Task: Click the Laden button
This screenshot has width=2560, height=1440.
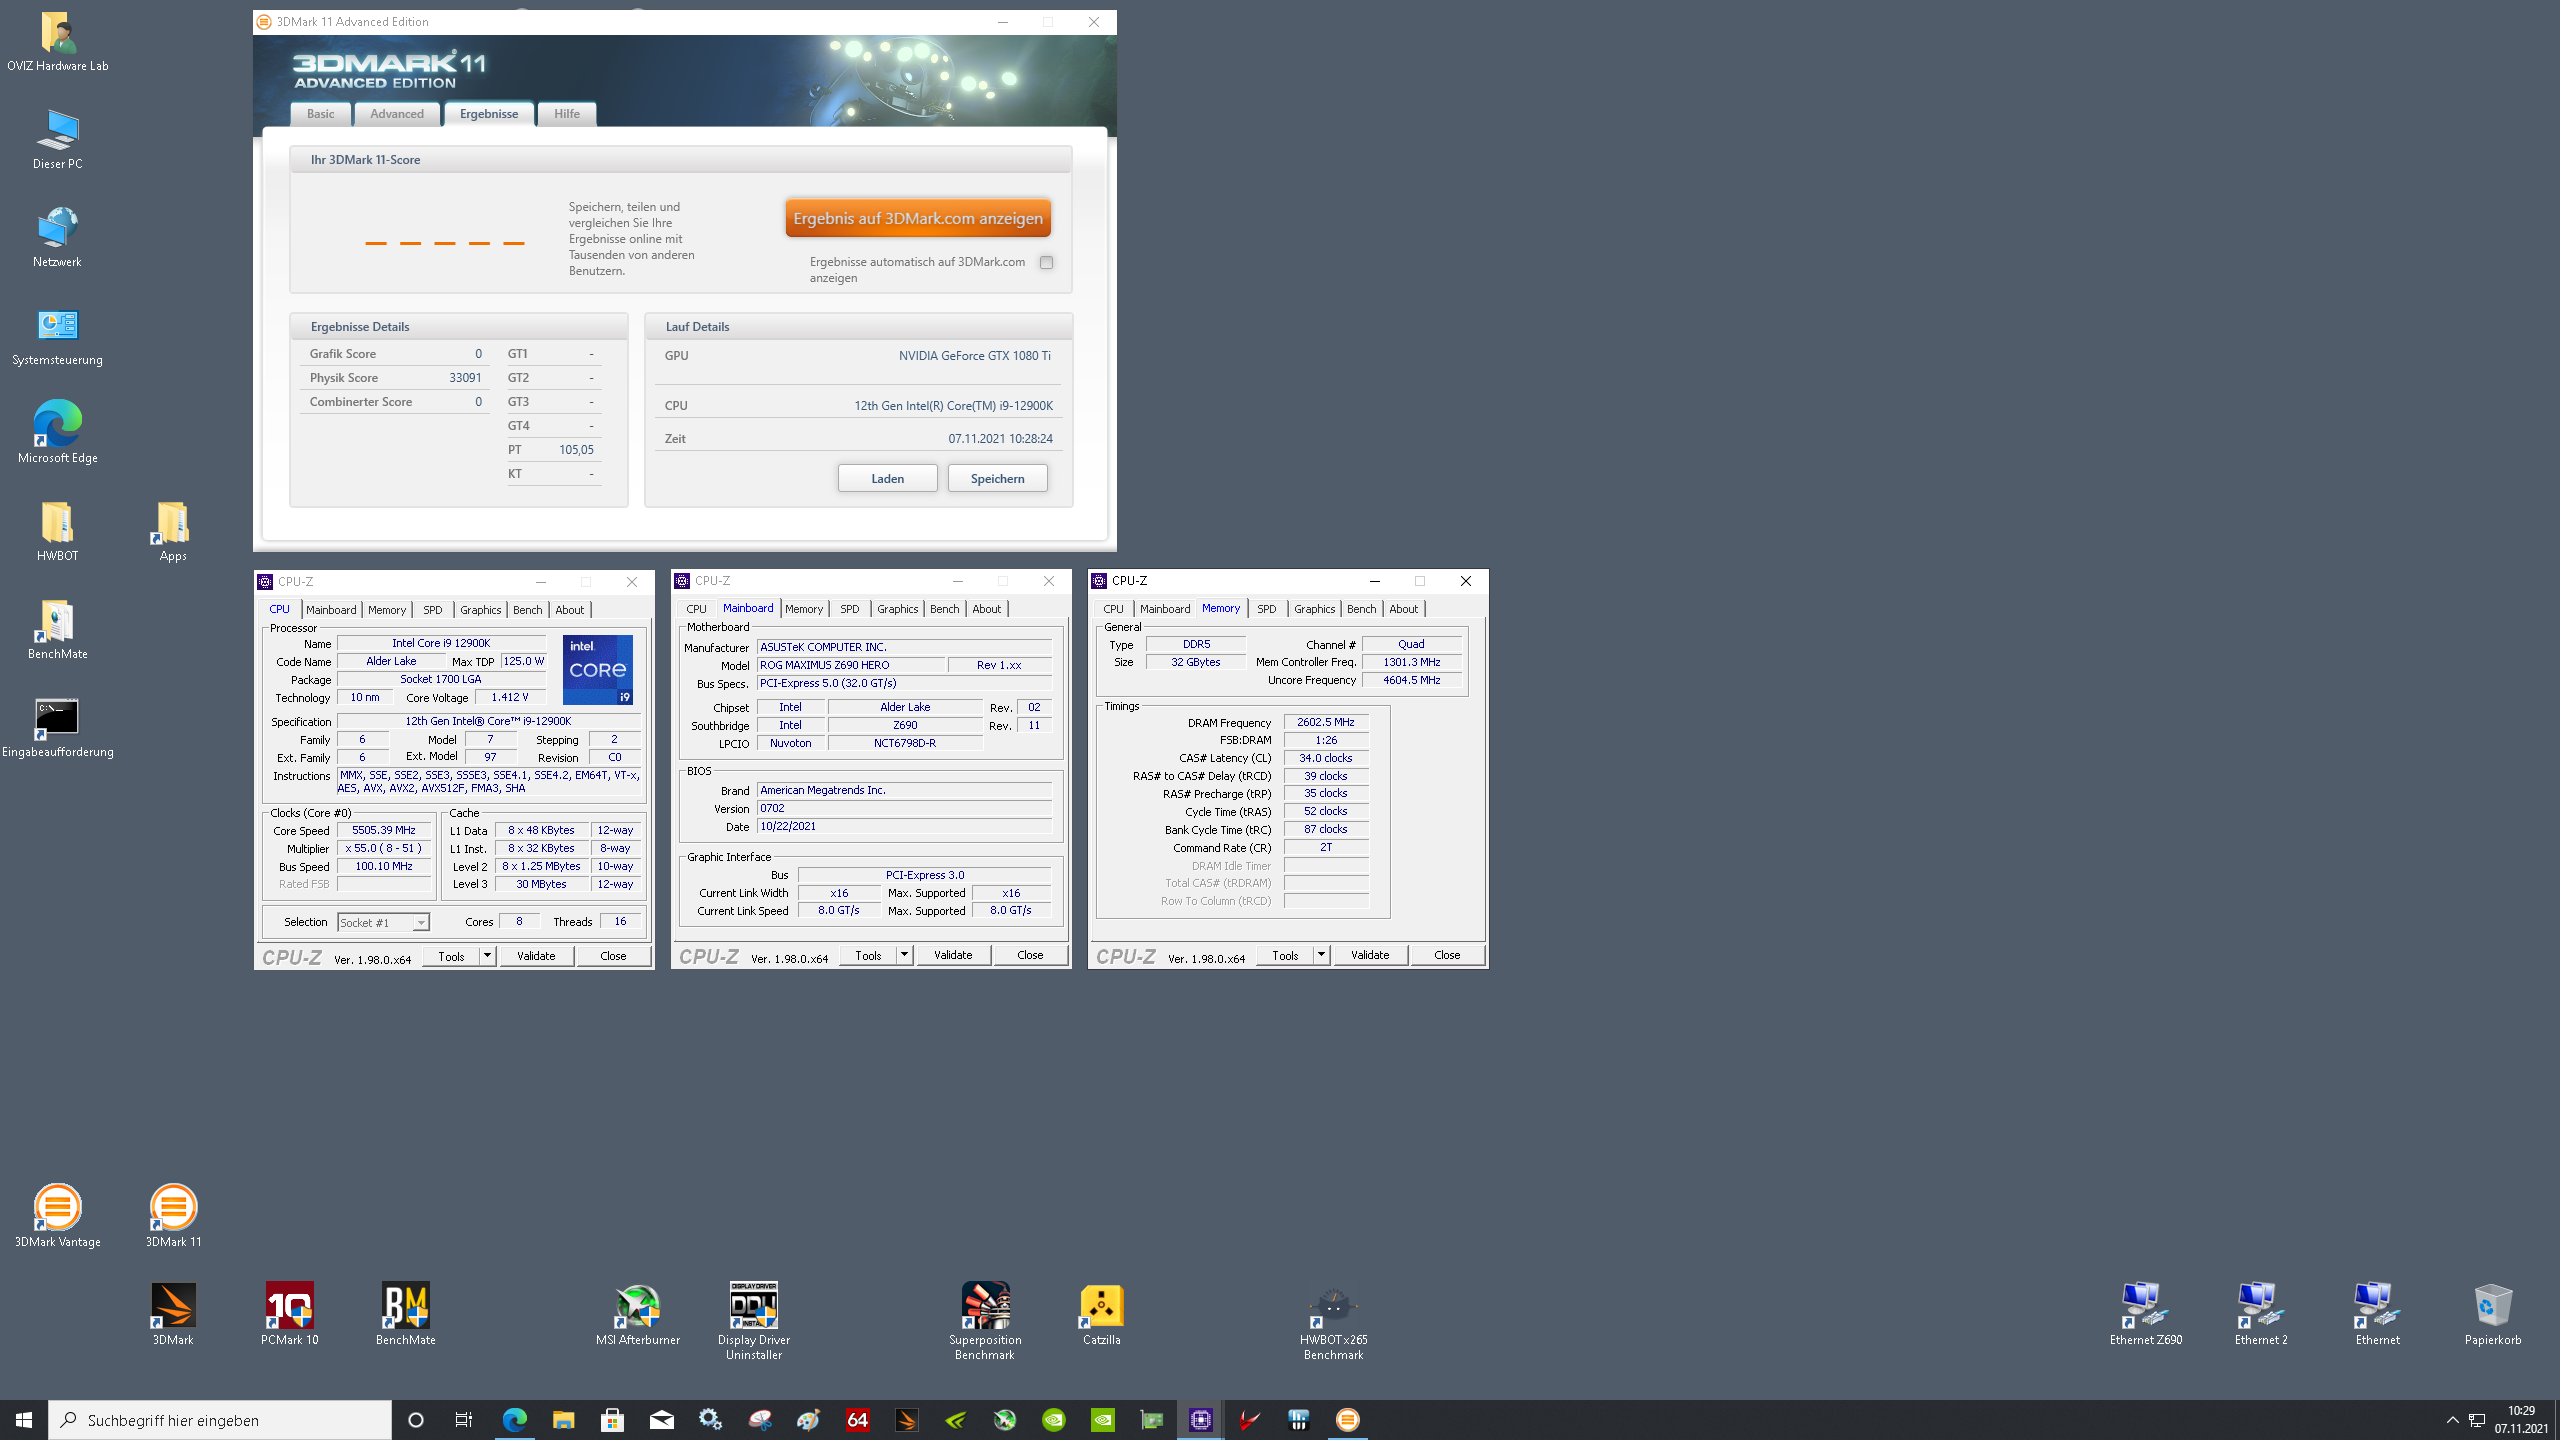Action: (888, 478)
